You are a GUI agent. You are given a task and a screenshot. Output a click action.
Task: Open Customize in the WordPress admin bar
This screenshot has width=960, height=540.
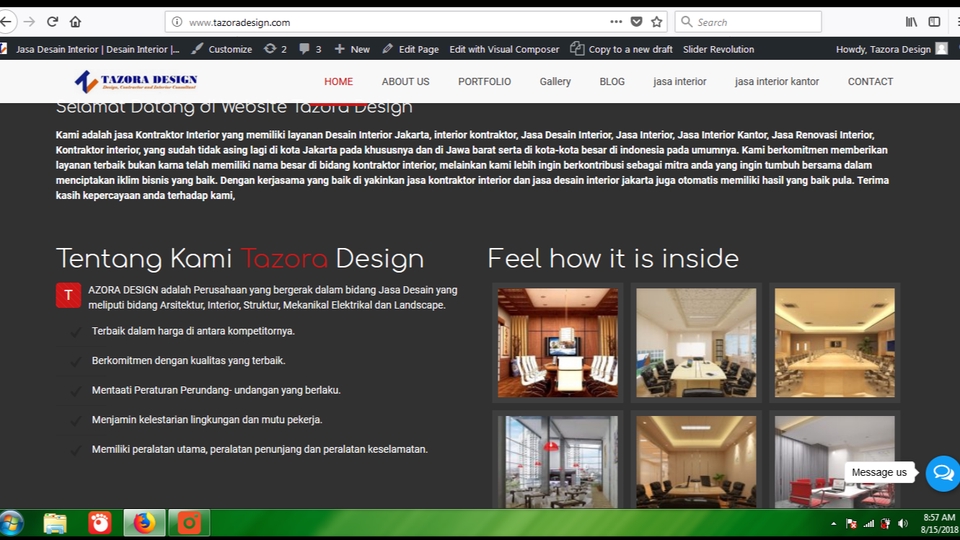222,49
